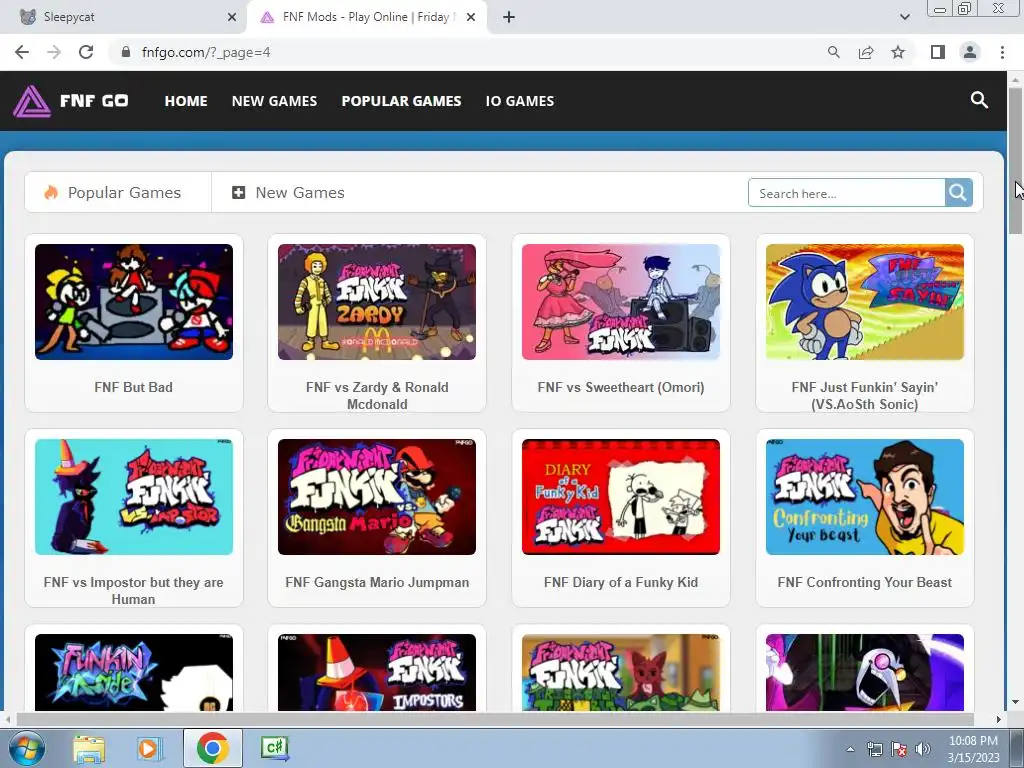
Task: Click the vertical scrollbar down arrow
Action: coord(1015,703)
